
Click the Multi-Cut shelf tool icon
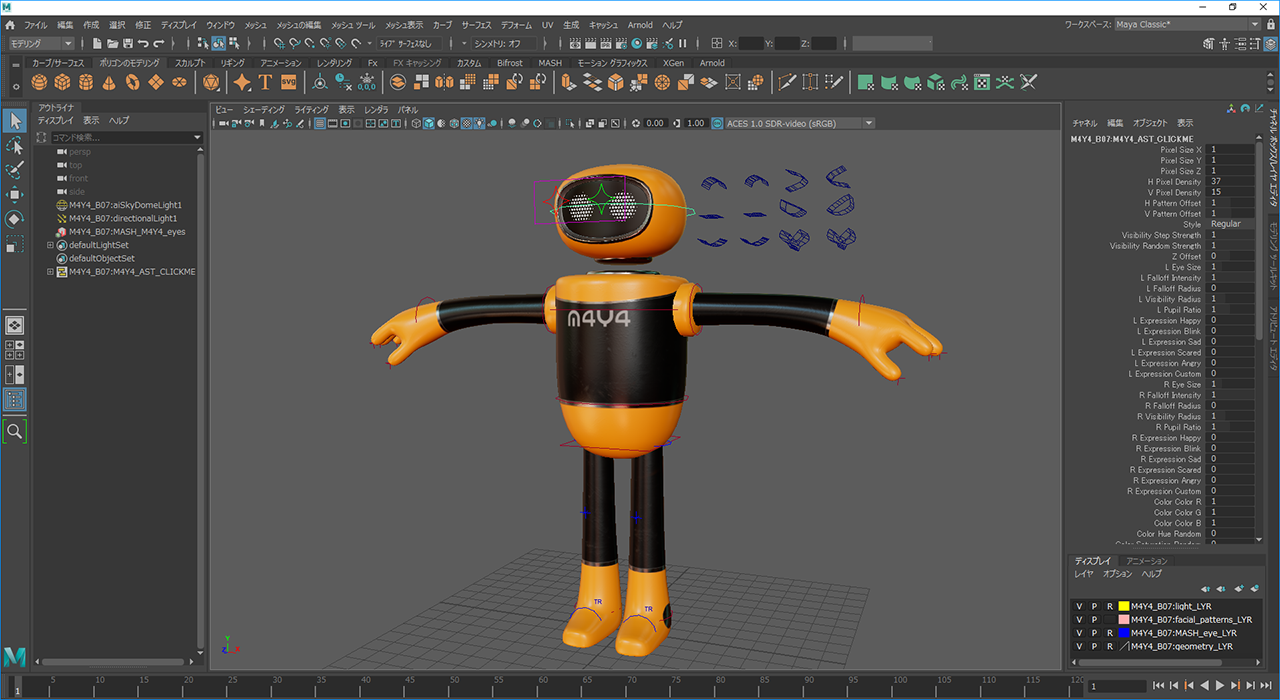[787, 82]
